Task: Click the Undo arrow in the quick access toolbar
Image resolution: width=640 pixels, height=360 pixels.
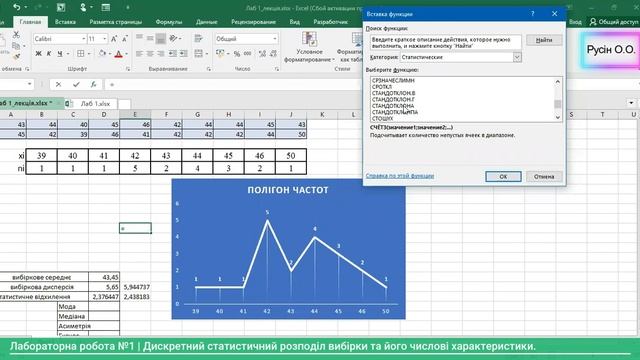Action: point(17,7)
